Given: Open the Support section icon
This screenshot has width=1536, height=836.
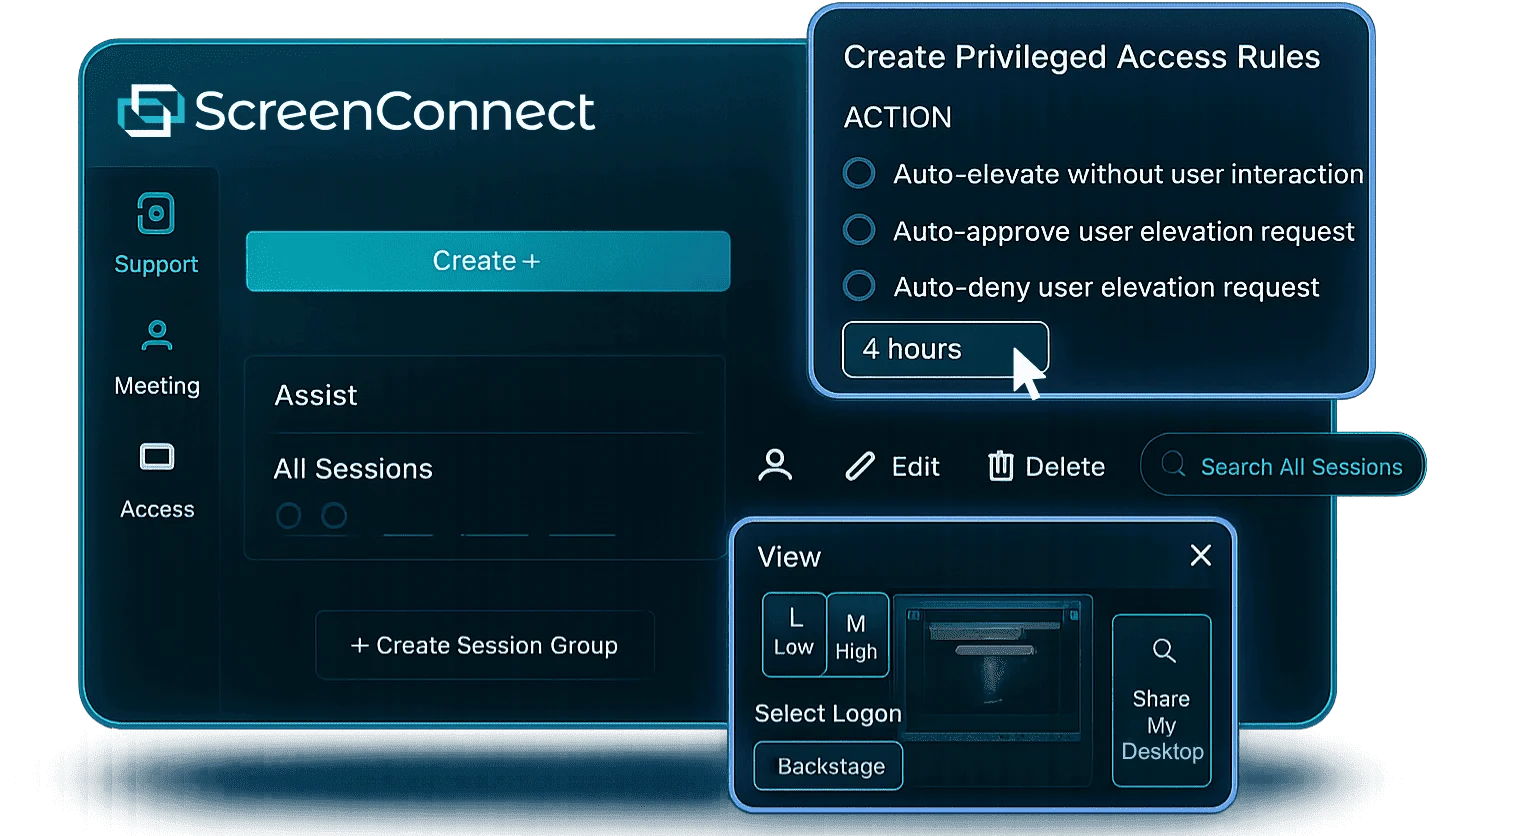Looking at the screenshot, I should click(x=156, y=213).
